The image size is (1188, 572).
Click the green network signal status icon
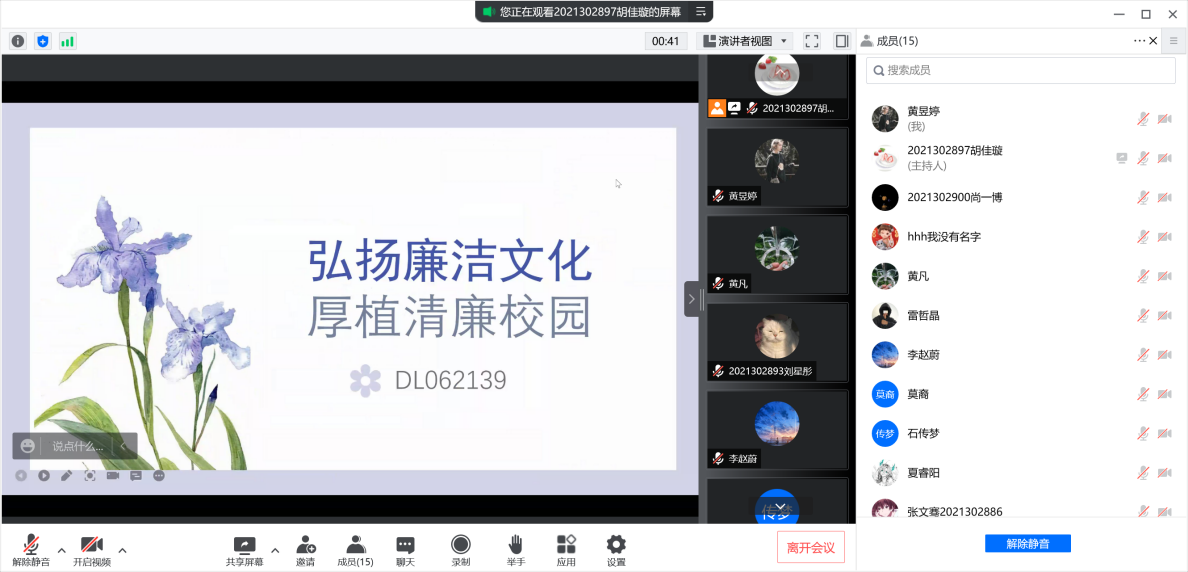(x=67, y=41)
